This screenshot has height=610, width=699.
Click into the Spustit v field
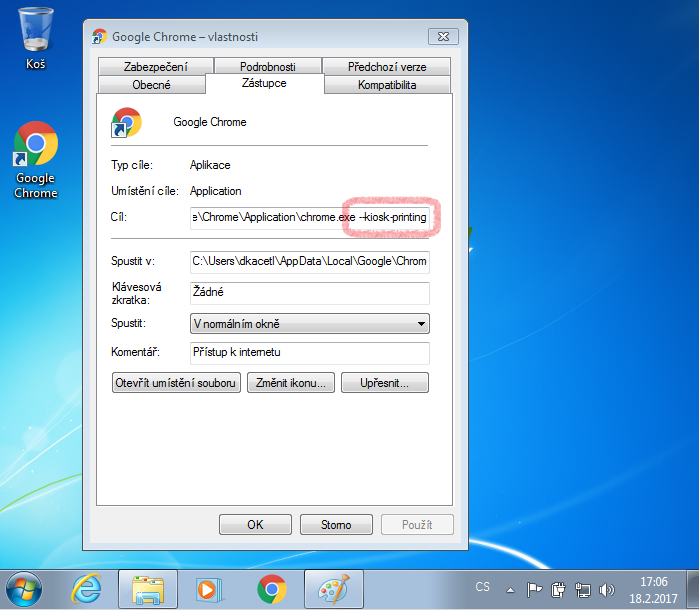pyautogui.click(x=310, y=261)
